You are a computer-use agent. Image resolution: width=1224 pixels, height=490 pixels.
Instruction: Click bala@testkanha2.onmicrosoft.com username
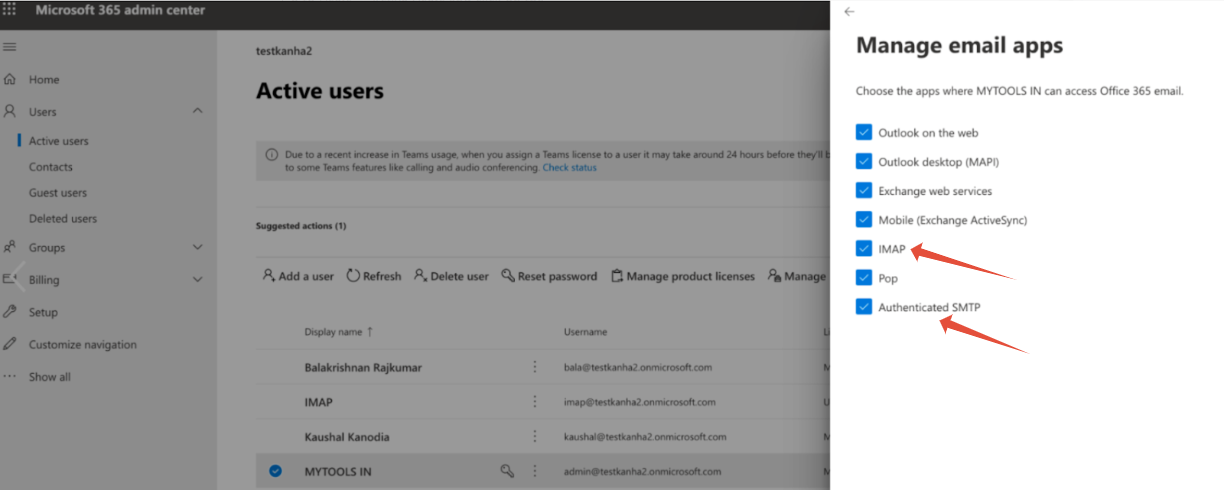pos(638,367)
